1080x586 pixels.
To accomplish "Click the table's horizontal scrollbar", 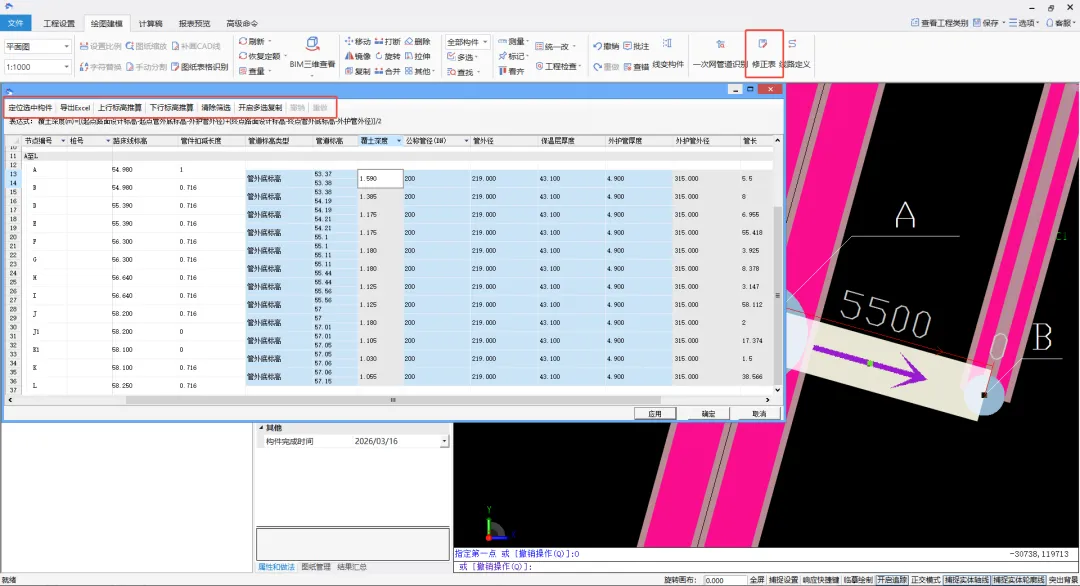I will 393,400.
